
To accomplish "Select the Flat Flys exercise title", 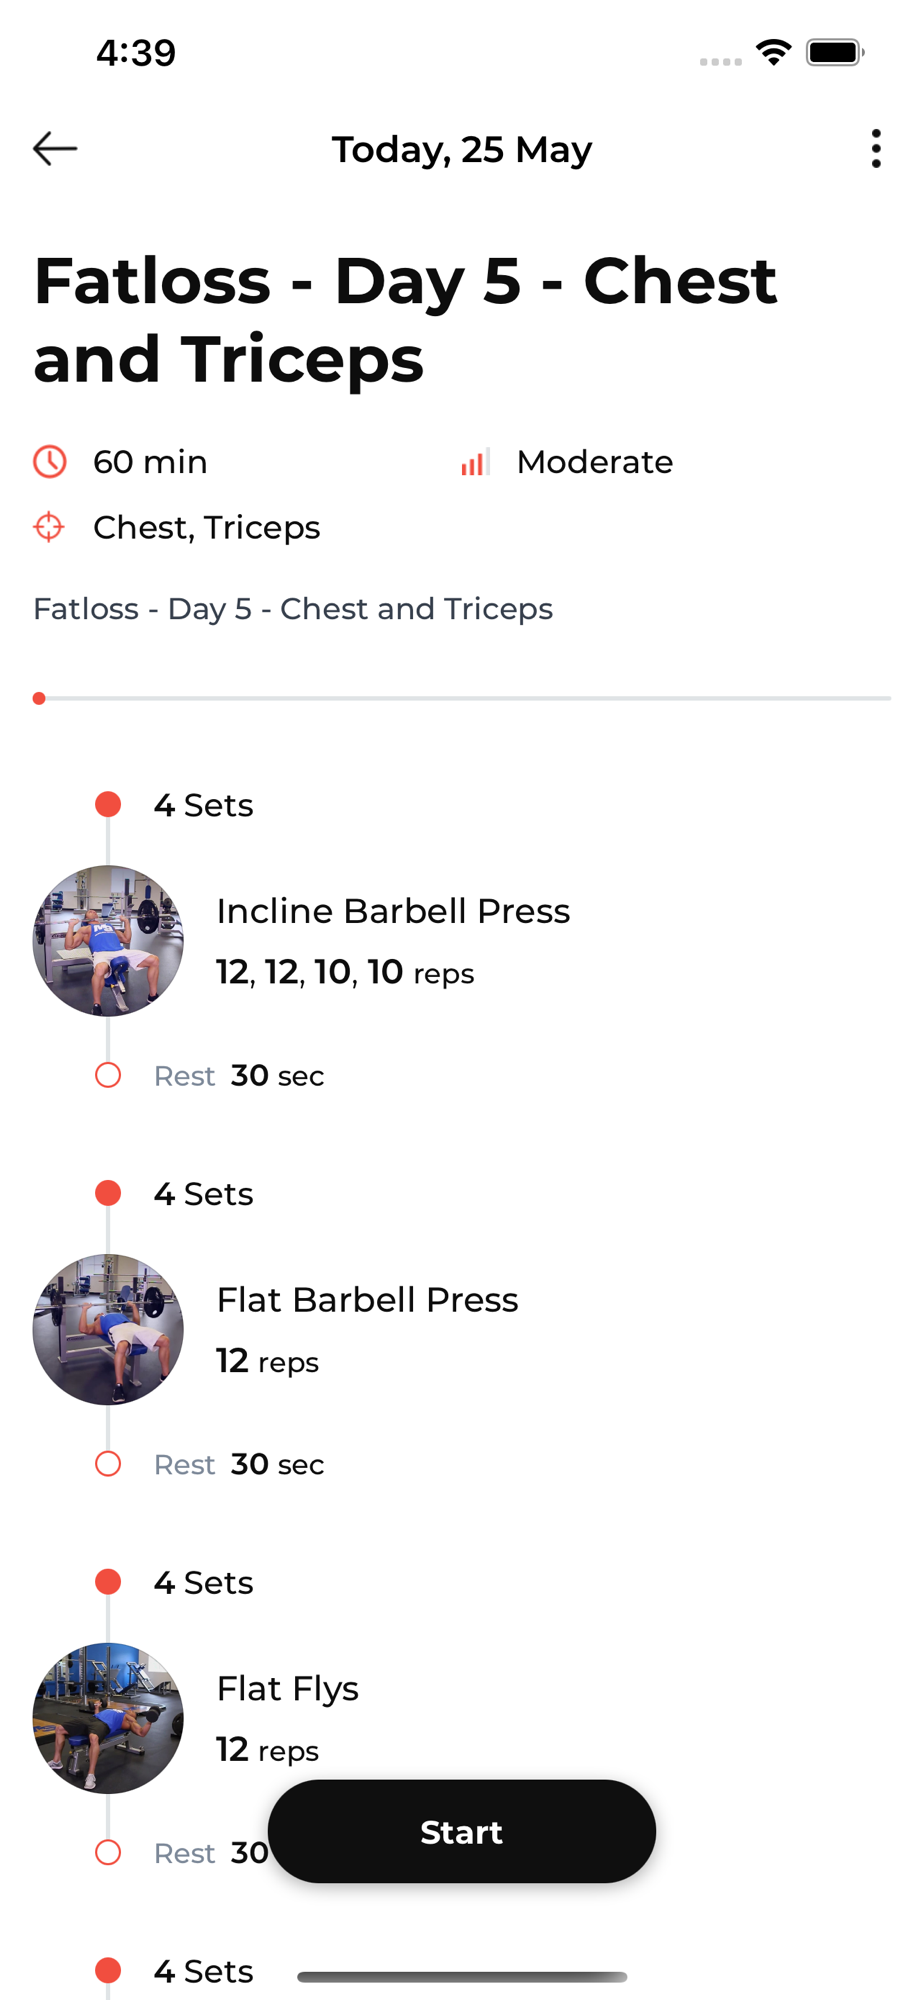I will [x=287, y=1689].
